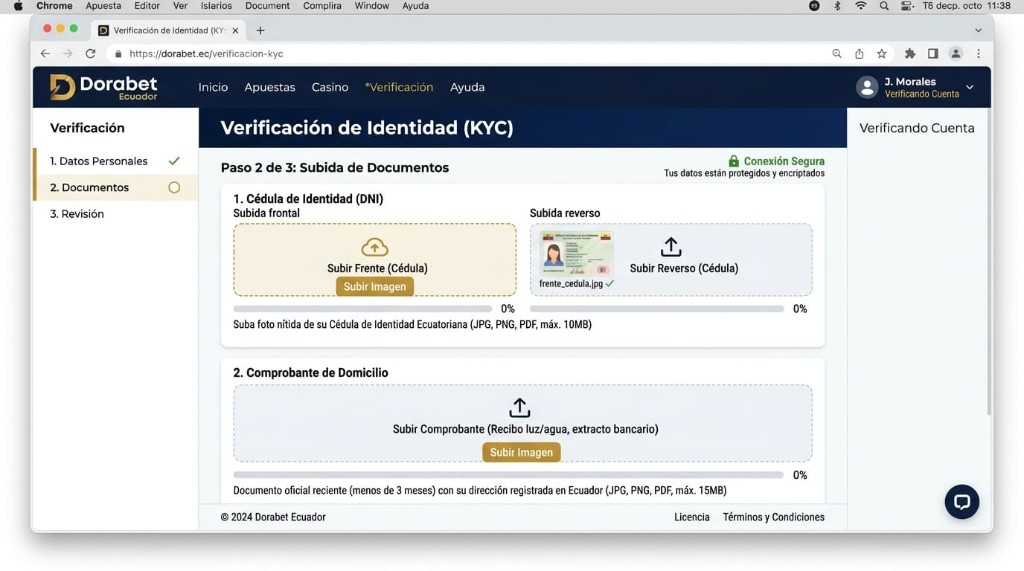Click the upload arrow icon for Subir Reverso
Screen dimensions: 1024x571
[671, 247]
